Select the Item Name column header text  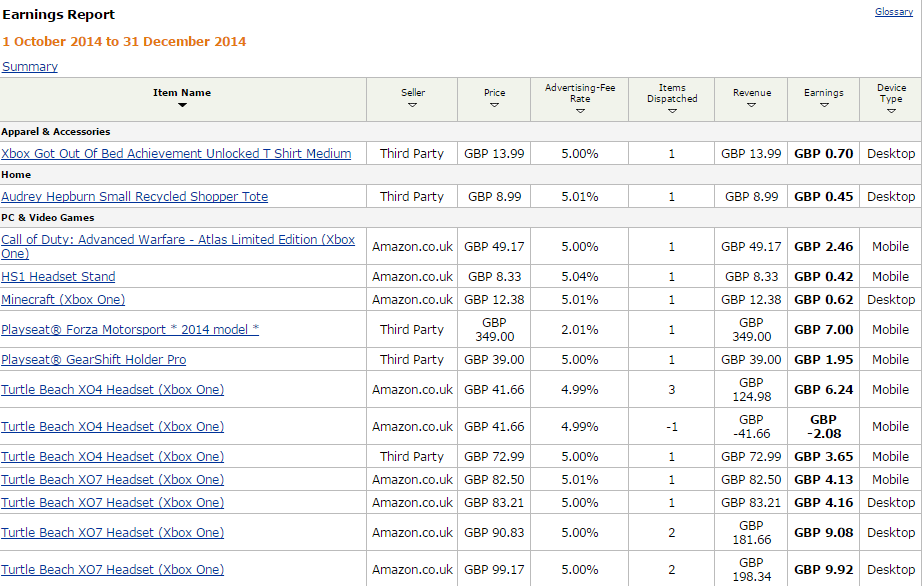[x=182, y=92]
